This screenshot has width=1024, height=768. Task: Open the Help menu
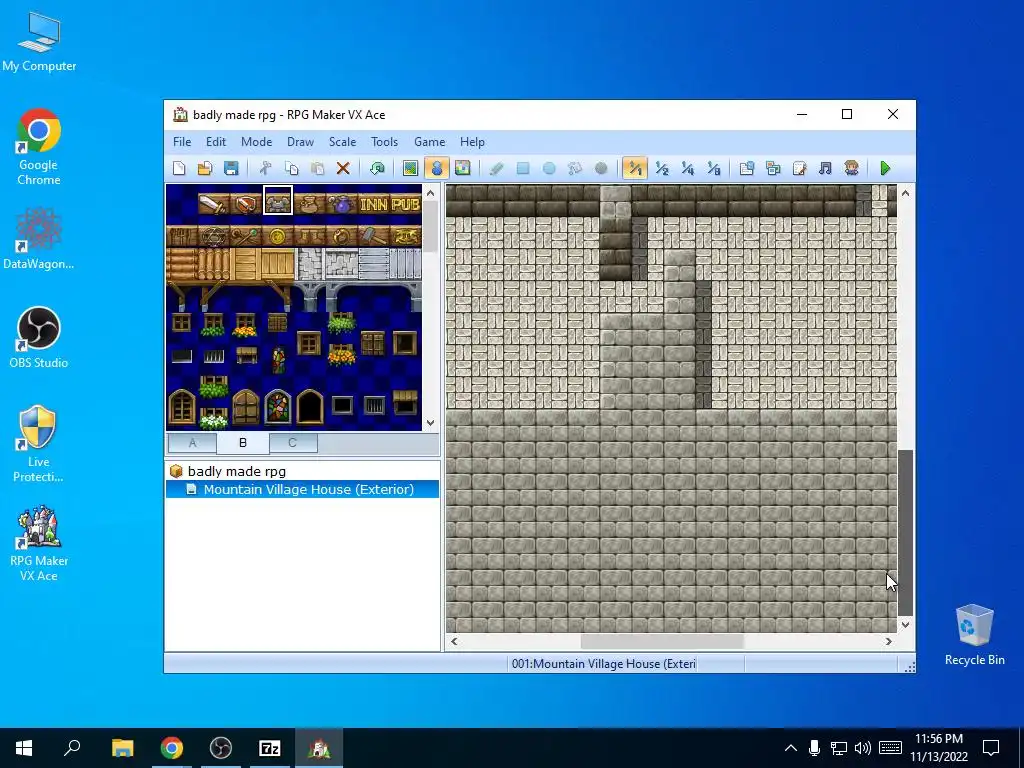coord(472,142)
